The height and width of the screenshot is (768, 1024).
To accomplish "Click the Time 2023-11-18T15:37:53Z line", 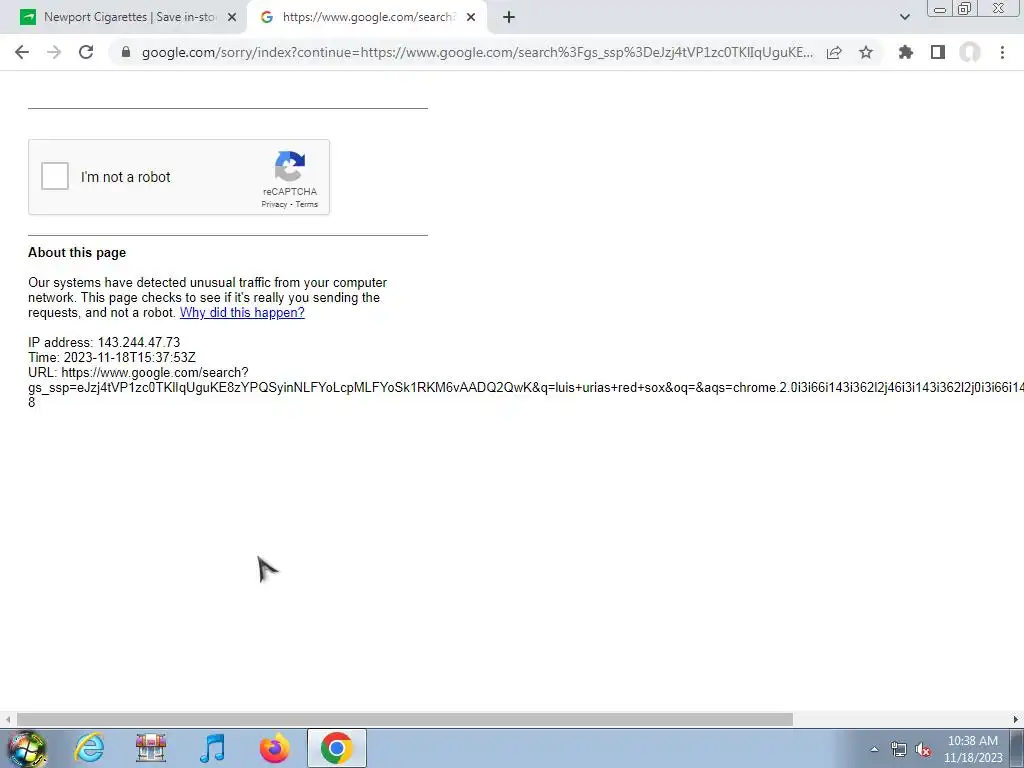I will pyautogui.click(x=112, y=357).
